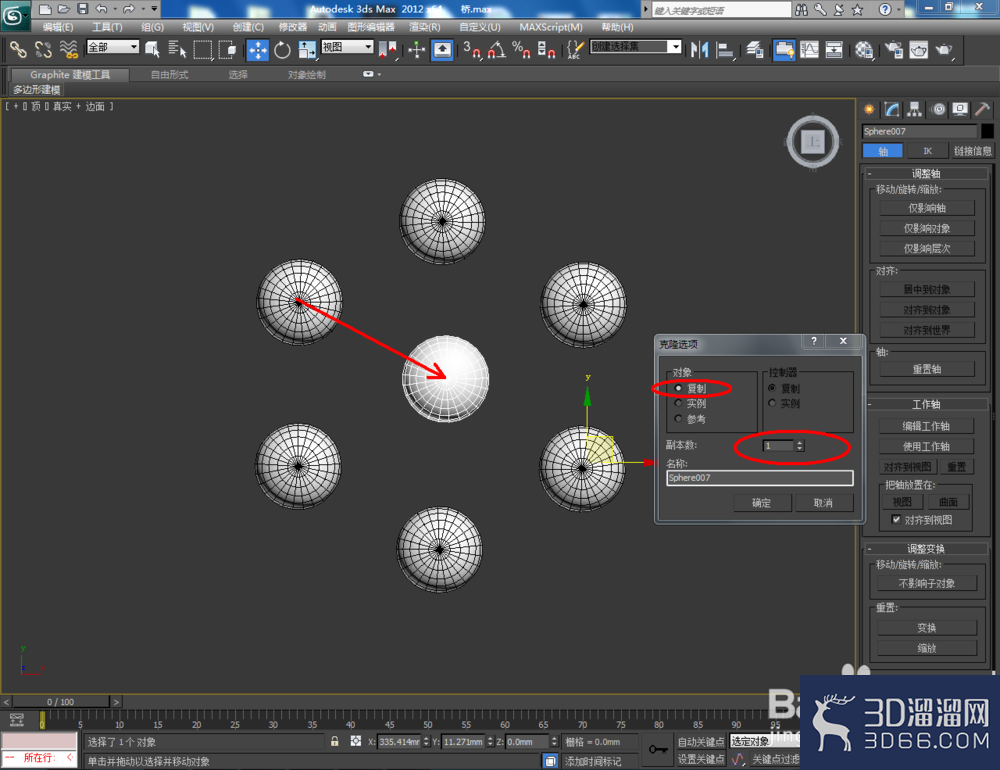Open the selection filter All dropdown

click(x=113, y=47)
